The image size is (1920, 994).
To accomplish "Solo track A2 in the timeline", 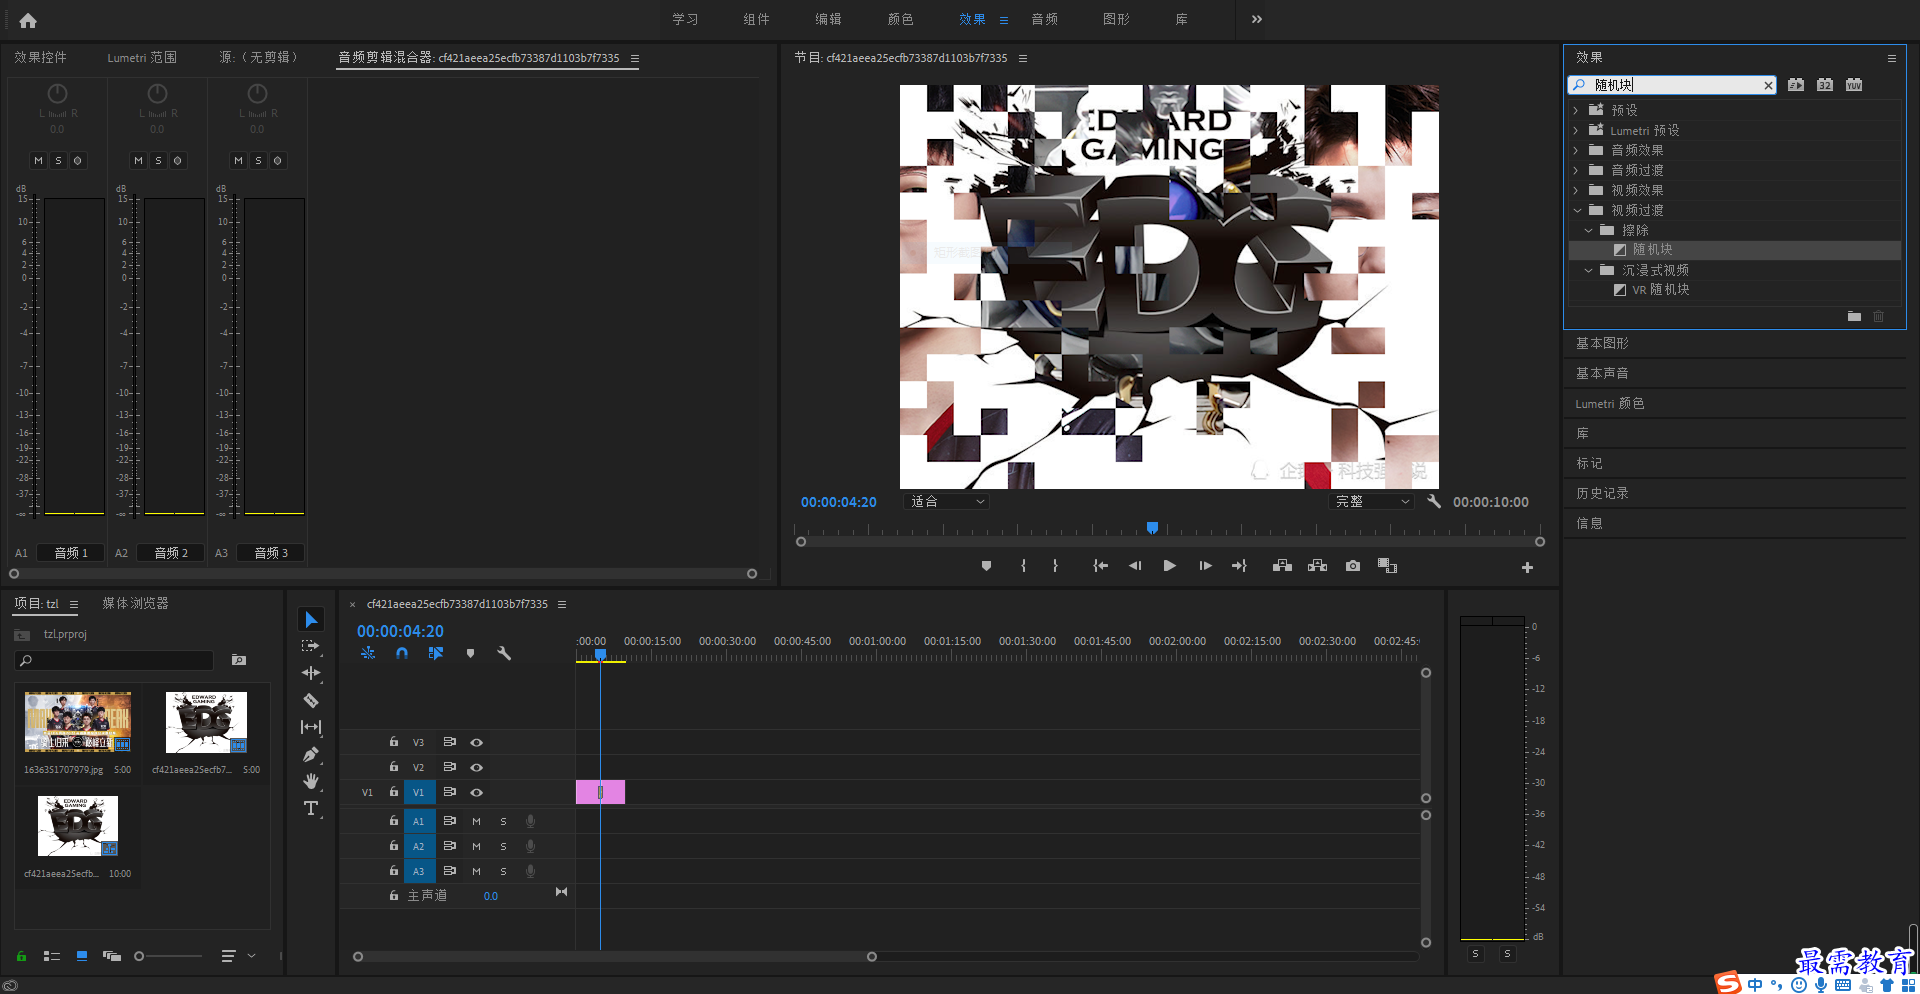I will (x=503, y=846).
